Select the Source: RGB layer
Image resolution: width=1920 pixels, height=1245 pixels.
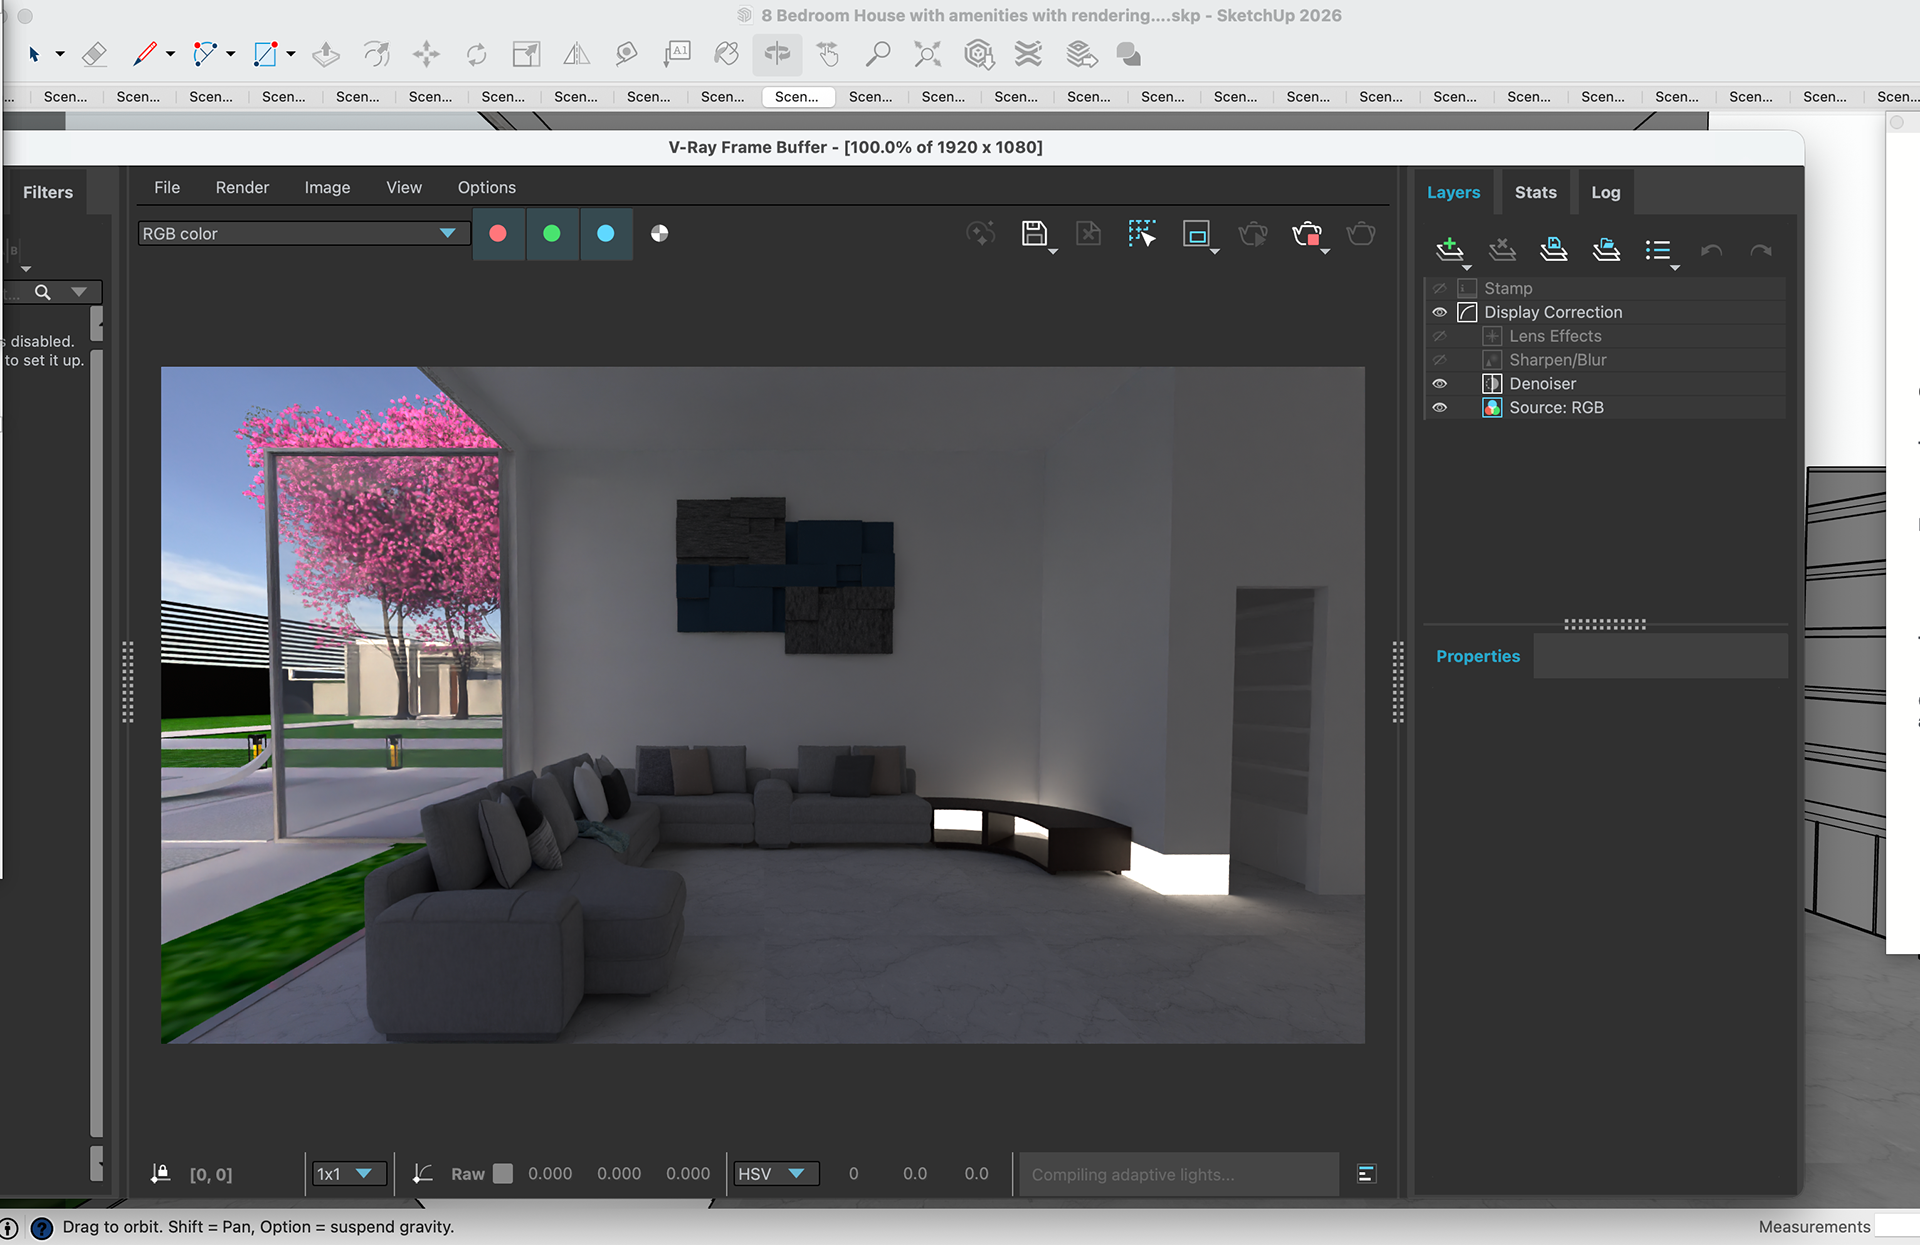1556,408
